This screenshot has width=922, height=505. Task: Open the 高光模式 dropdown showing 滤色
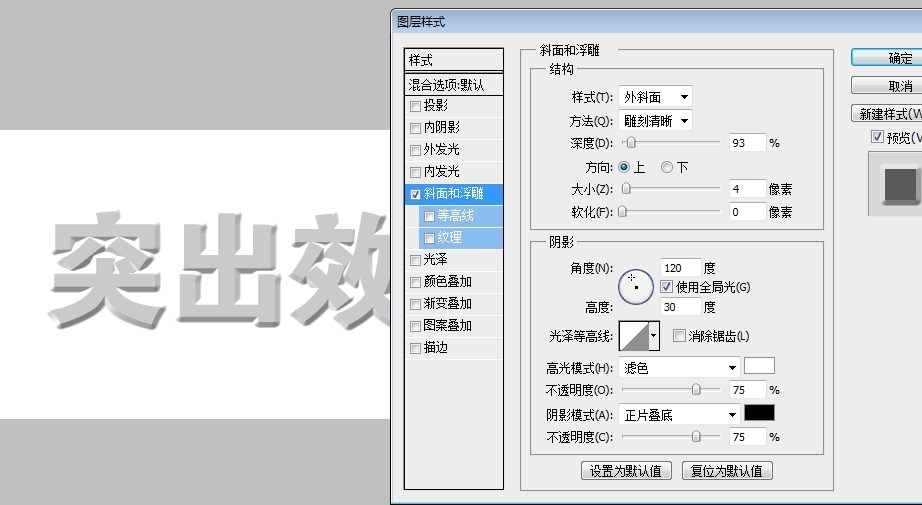pyautogui.click(x=679, y=368)
